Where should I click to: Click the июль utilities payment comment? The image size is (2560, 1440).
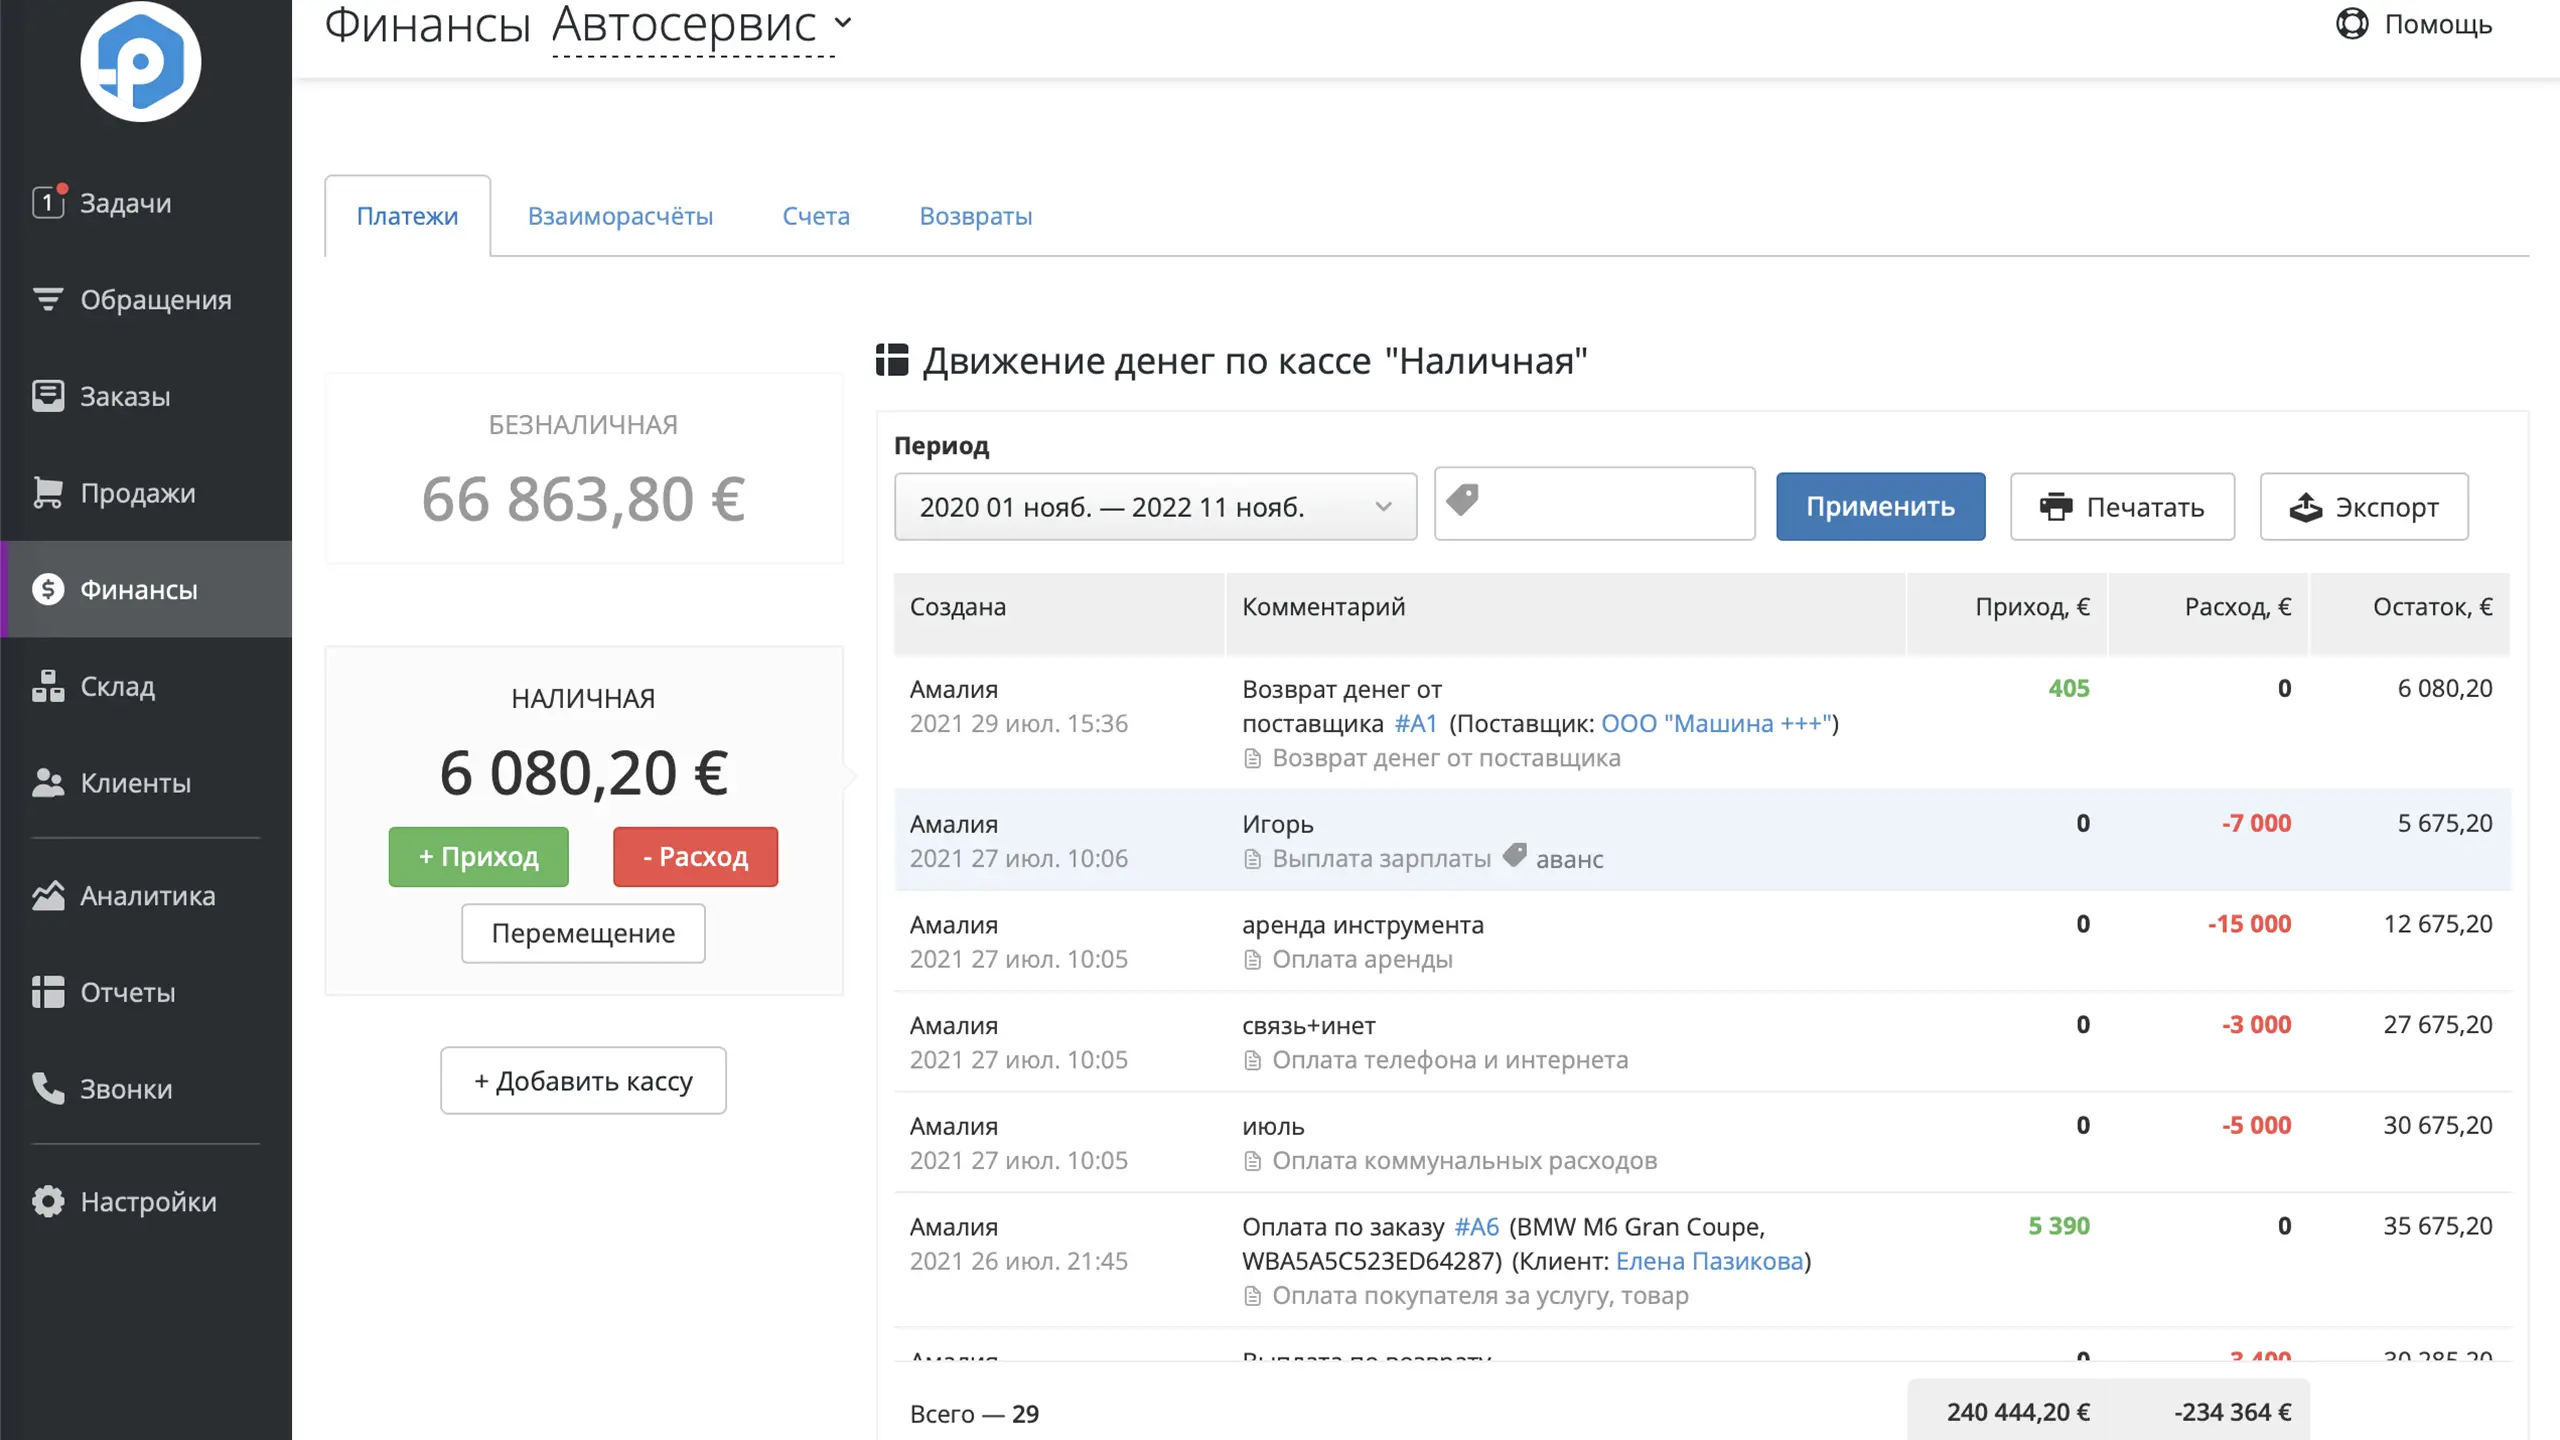click(x=1273, y=1127)
